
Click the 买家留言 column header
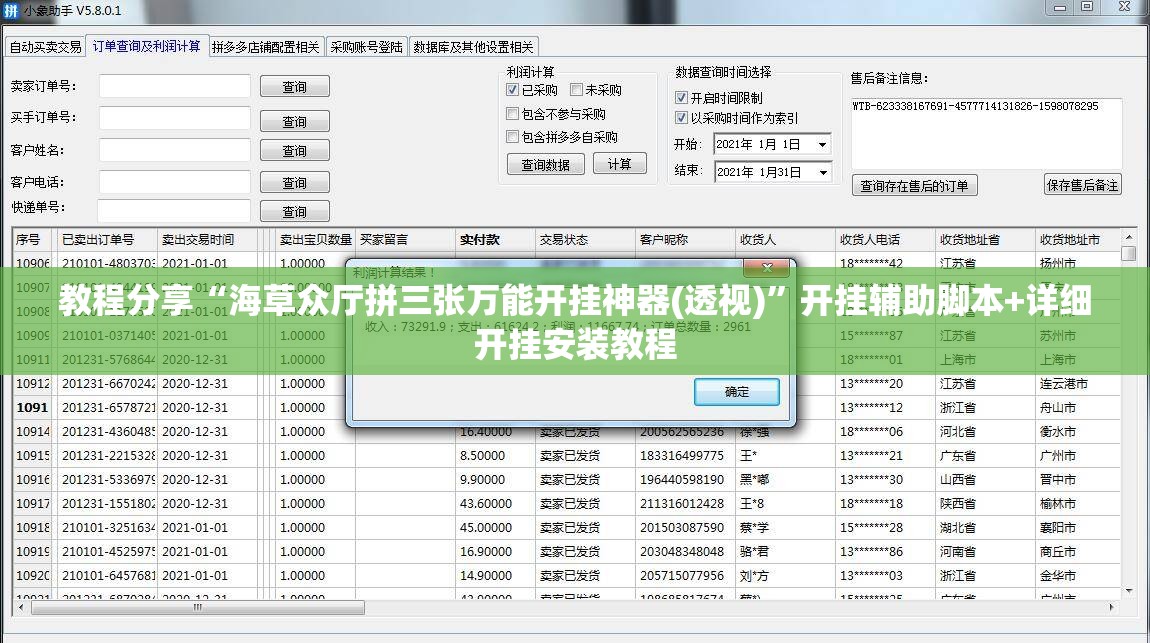(405, 240)
